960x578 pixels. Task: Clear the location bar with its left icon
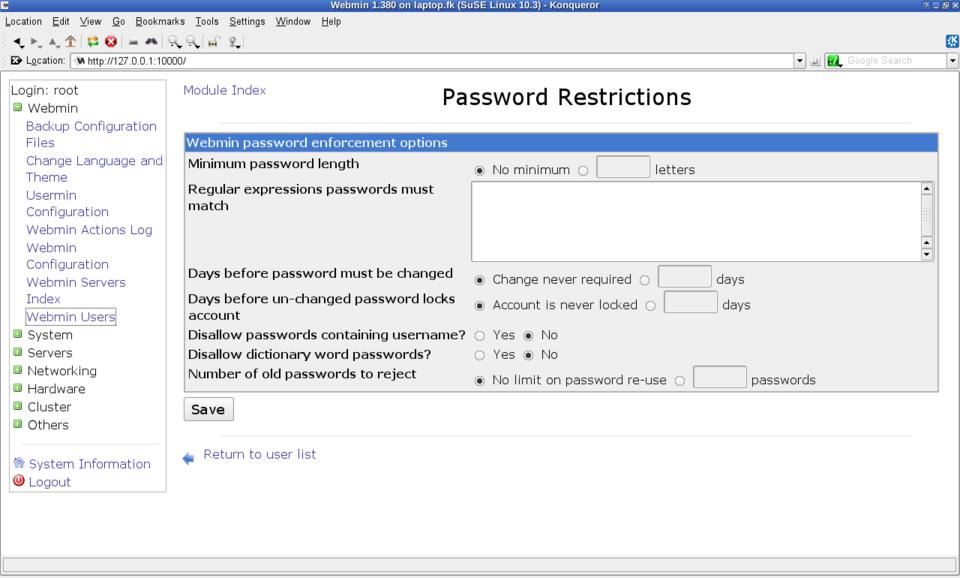click(x=16, y=61)
